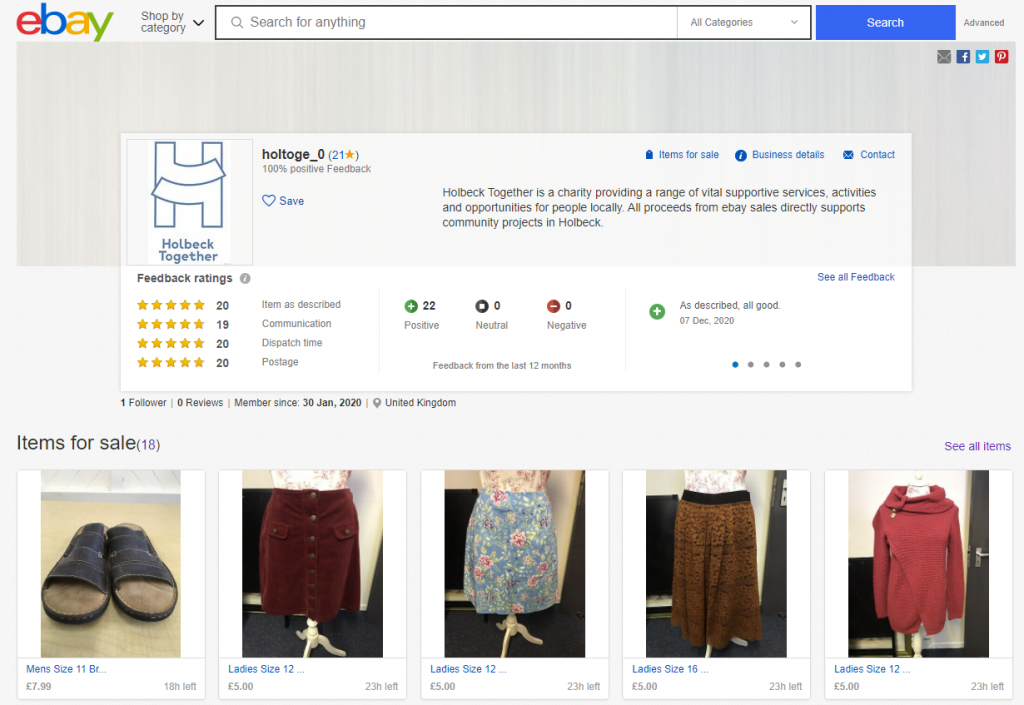Viewport: 1024px width, 705px height.
Task: Click the '100% positive Feedback' text
Action: pyautogui.click(x=316, y=169)
